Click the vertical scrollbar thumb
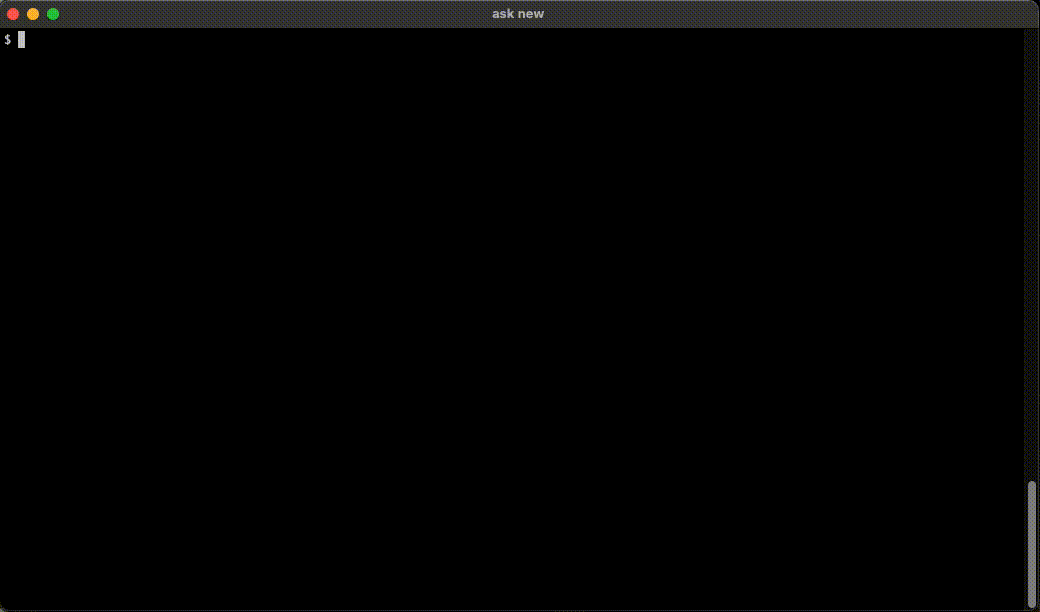The width and height of the screenshot is (1040, 612). (1031, 544)
